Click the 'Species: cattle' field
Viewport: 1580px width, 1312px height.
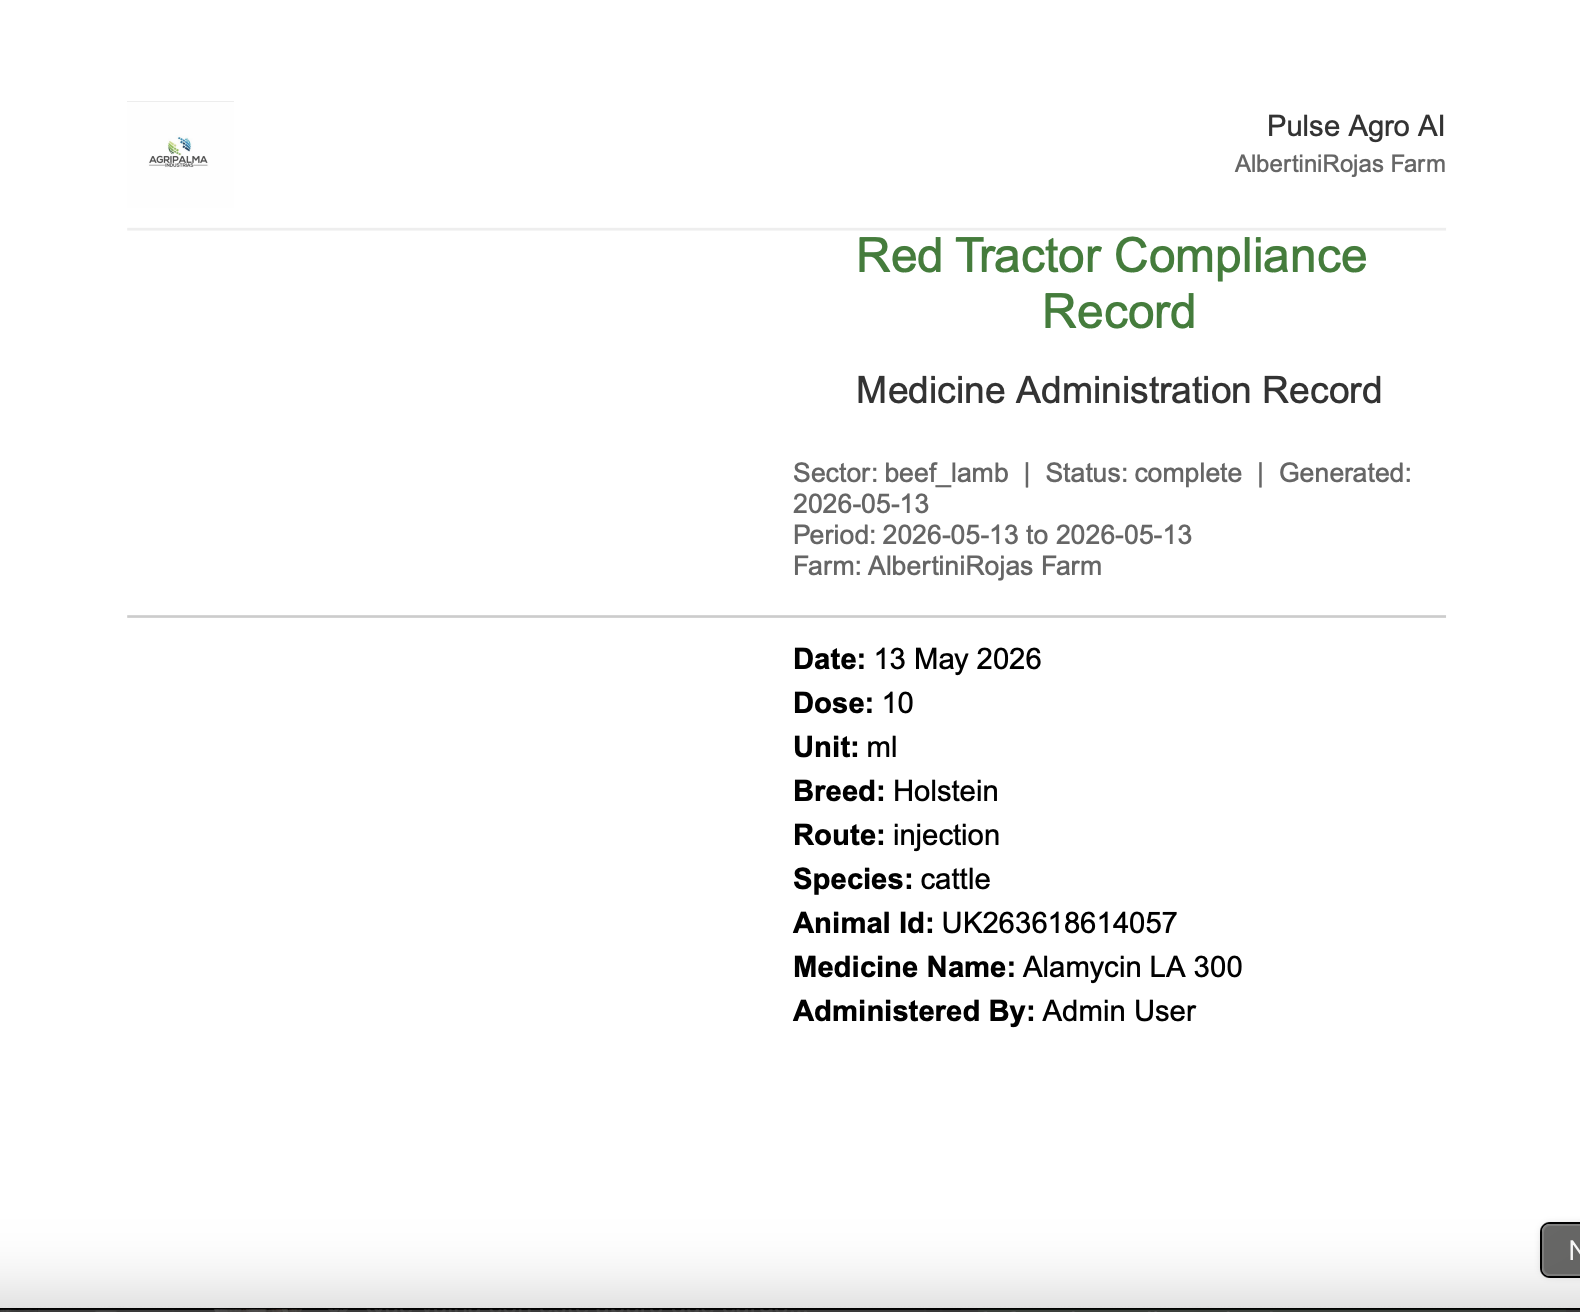(x=891, y=879)
